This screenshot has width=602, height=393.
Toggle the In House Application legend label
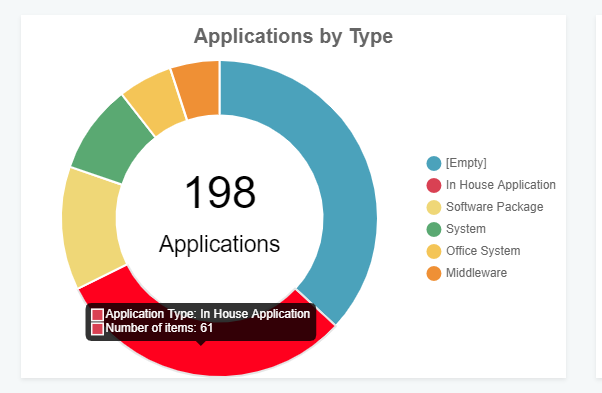501,185
